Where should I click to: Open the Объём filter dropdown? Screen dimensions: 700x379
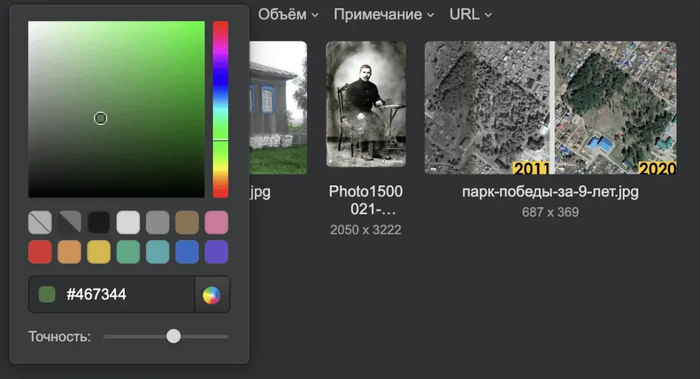(288, 14)
